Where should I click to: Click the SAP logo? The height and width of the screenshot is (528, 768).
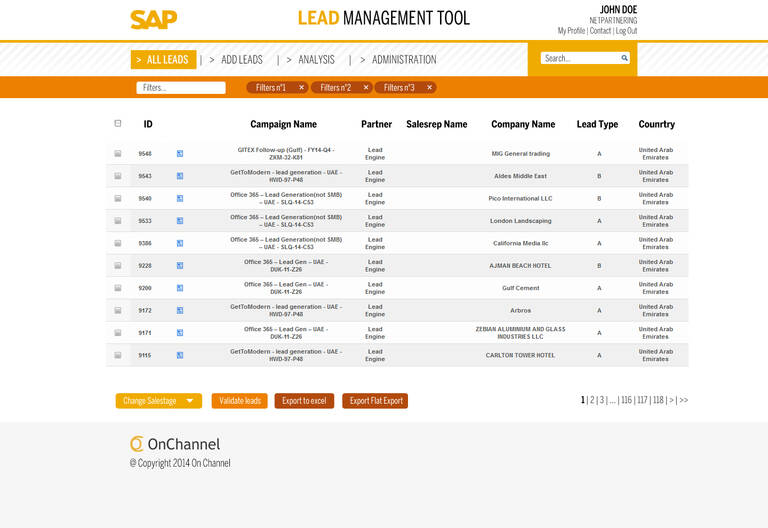tap(153, 20)
